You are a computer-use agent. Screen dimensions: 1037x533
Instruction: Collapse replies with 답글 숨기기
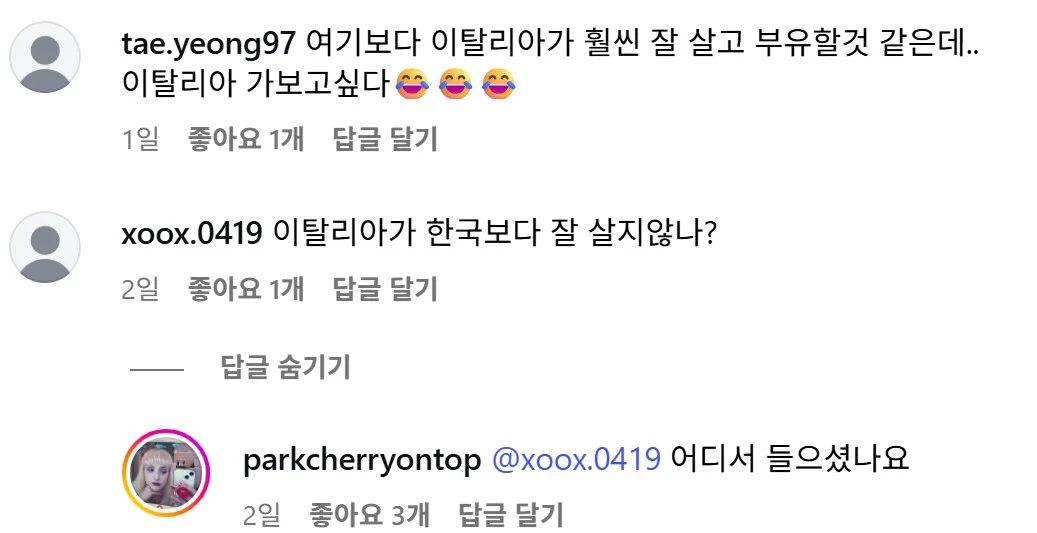click(285, 367)
